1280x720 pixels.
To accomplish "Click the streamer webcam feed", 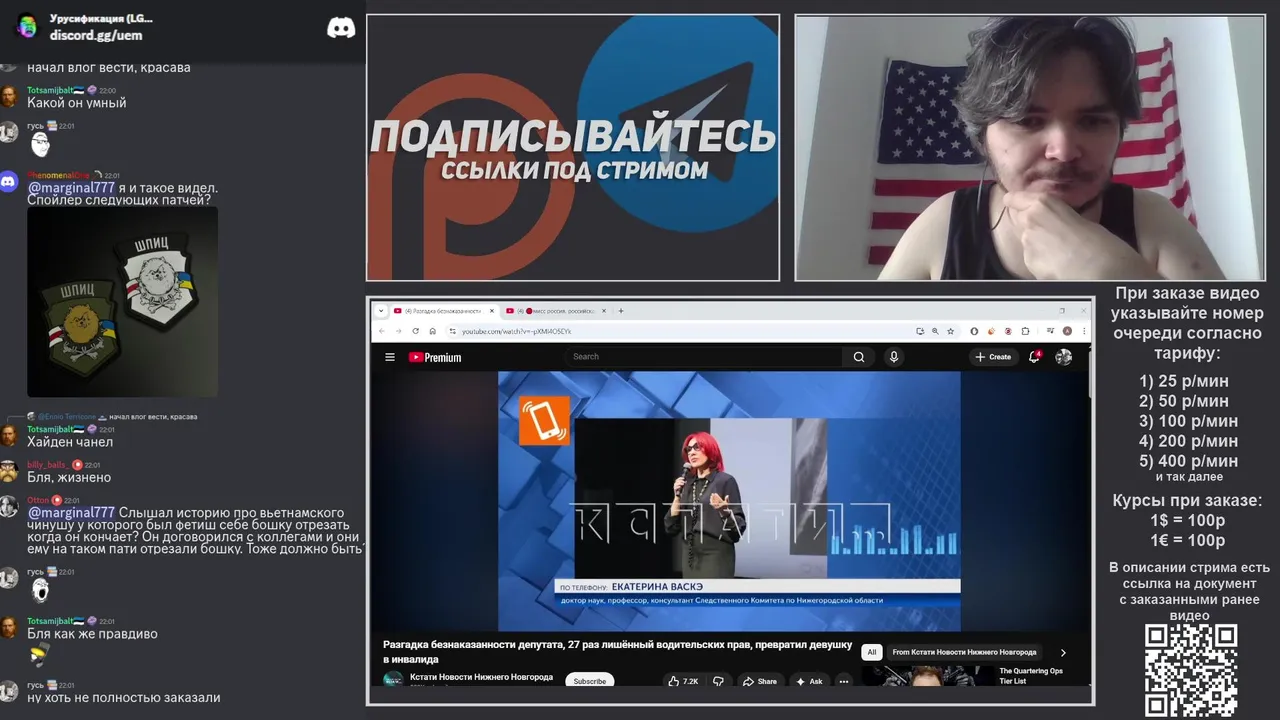I will point(1030,147).
